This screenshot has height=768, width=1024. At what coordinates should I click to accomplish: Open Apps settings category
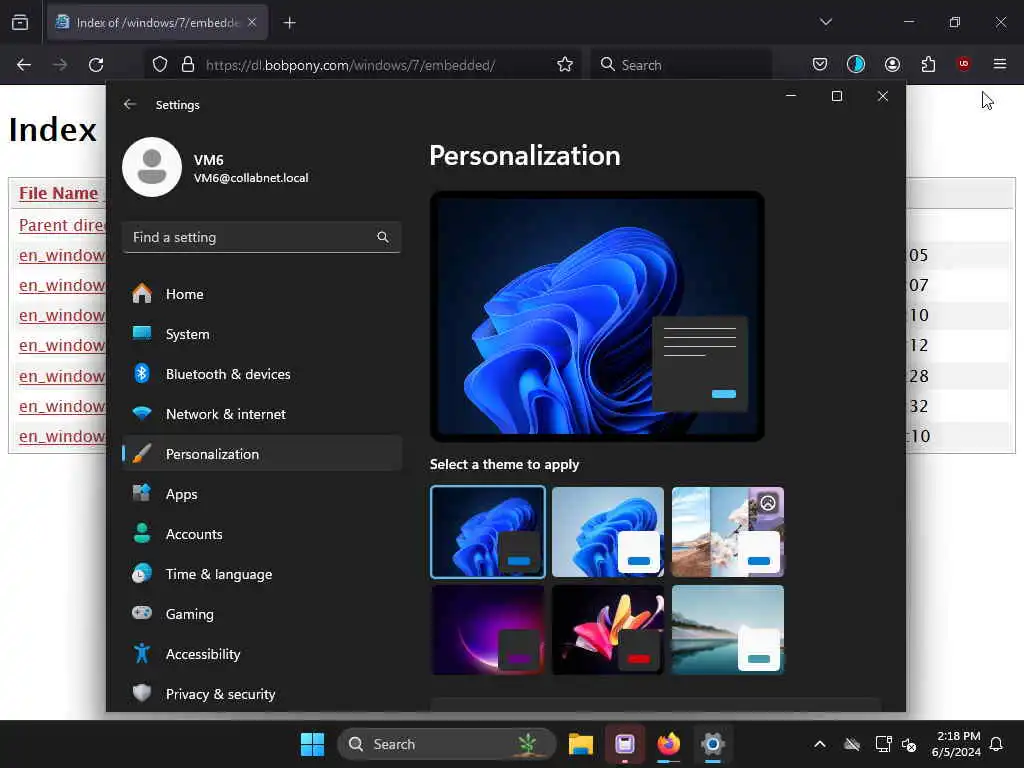[x=261, y=494]
